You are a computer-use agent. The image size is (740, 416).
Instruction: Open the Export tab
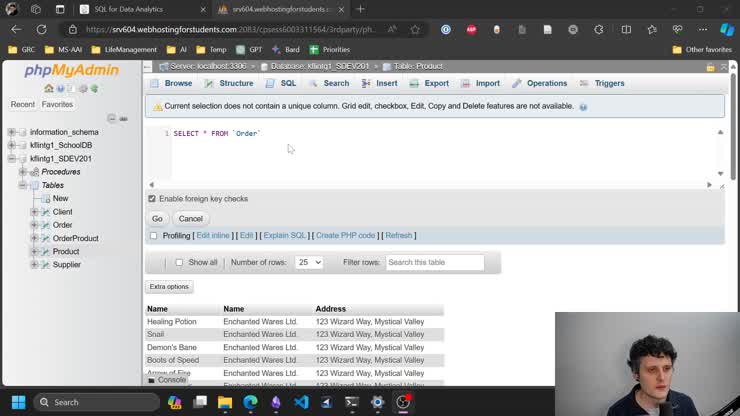coord(429,83)
